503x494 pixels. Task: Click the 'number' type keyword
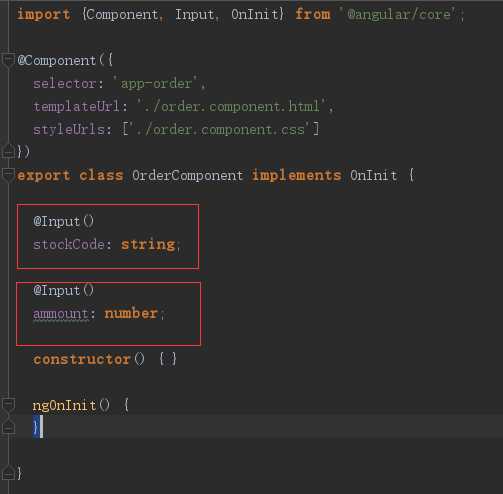(x=131, y=313)
